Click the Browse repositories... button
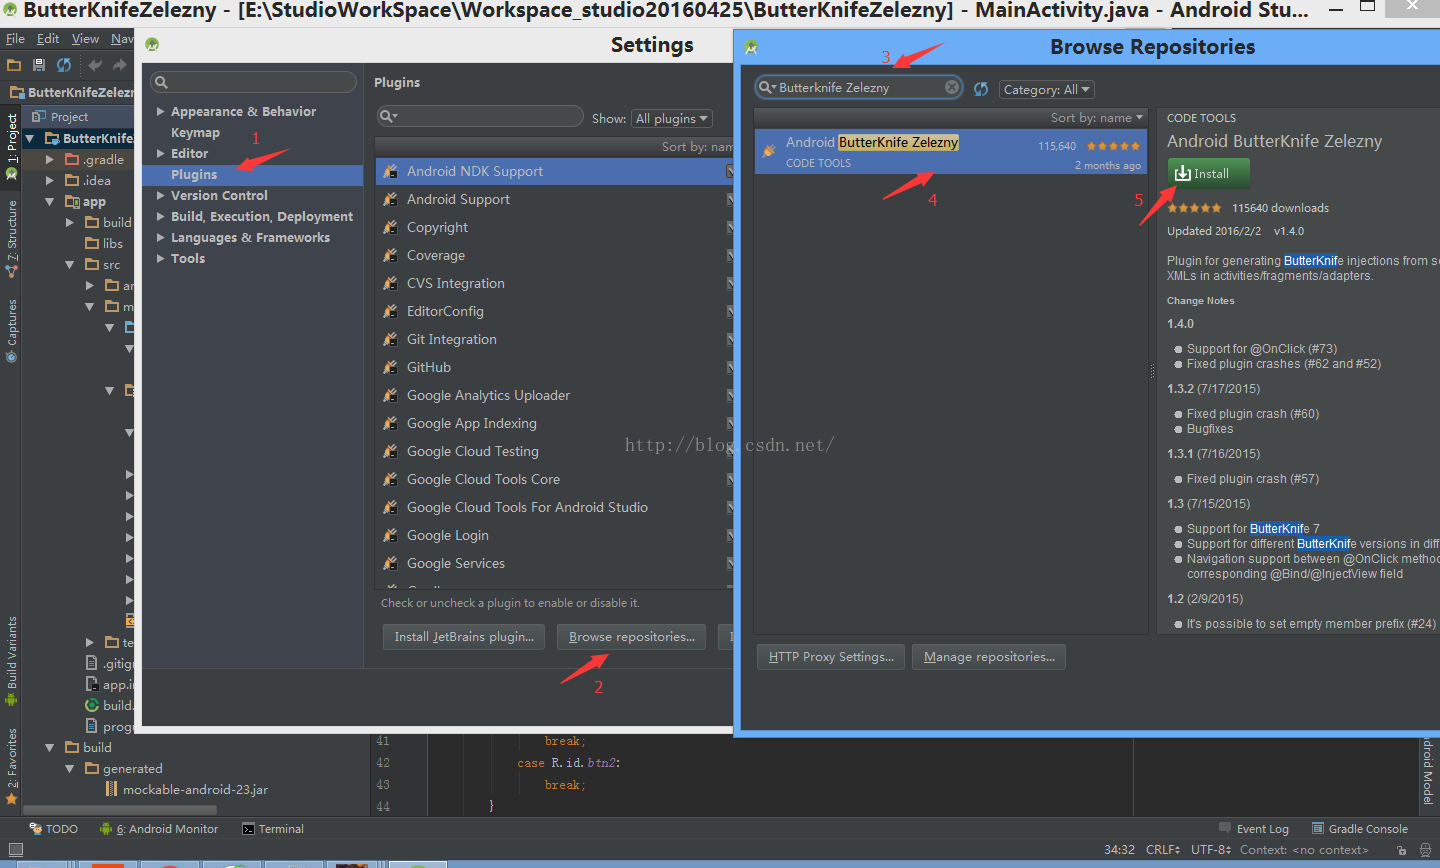This screenshot has width=1440, height=868. [x=631, y=637]
